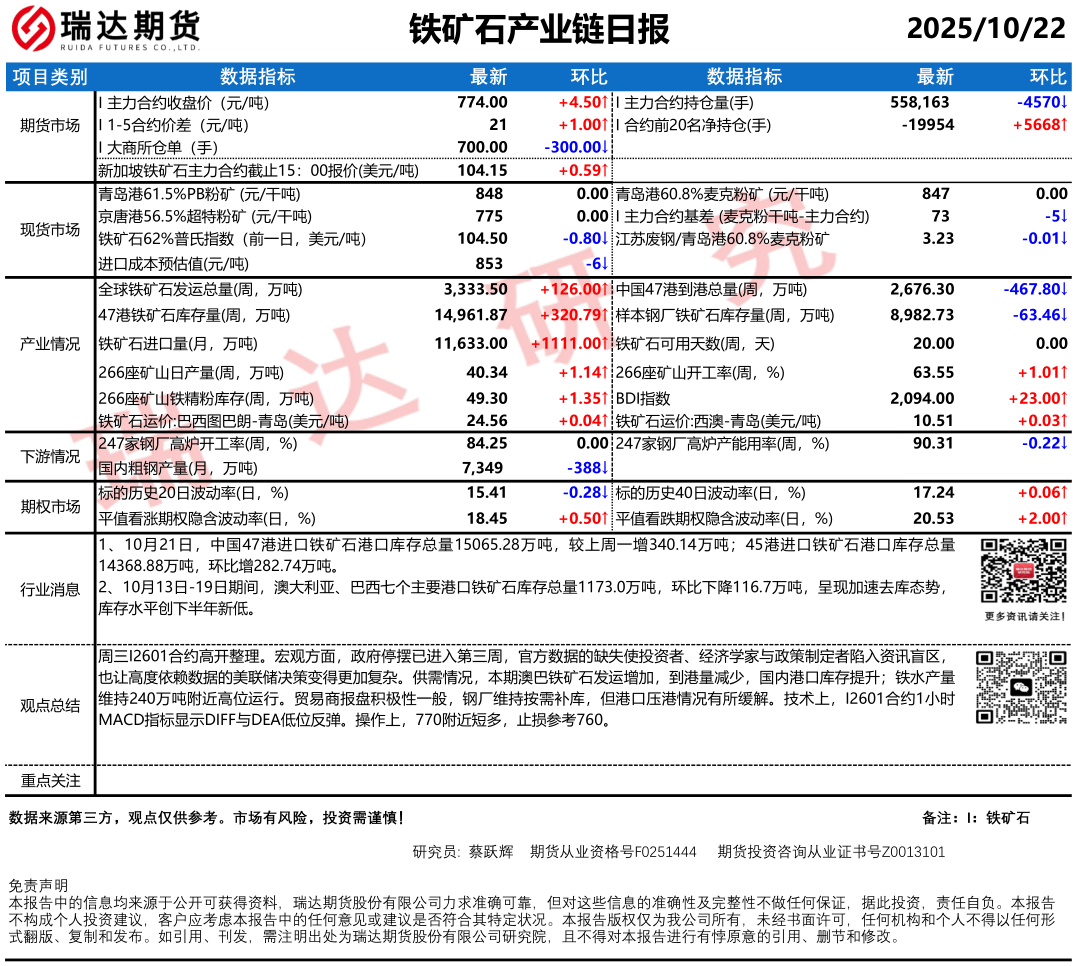The width and height of the screenshot is (1076, 966).
Task: Click the 重点关注 row label
Action: 50,780
